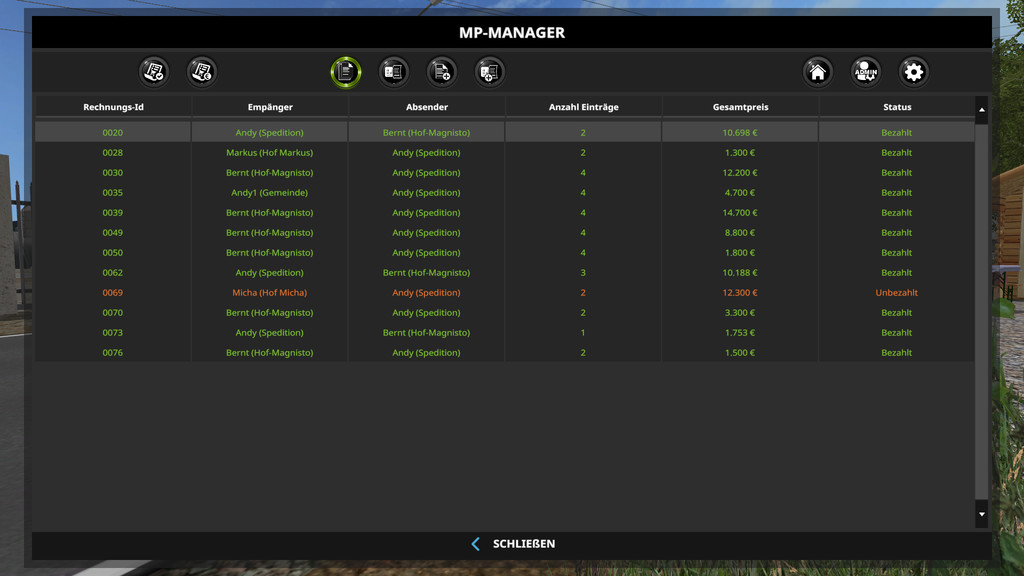The width and height of the screenshot is (1024, 576).
Task: Click the Gesamtpreis column header
Action: pyautogui.click(x=740, y=107)
